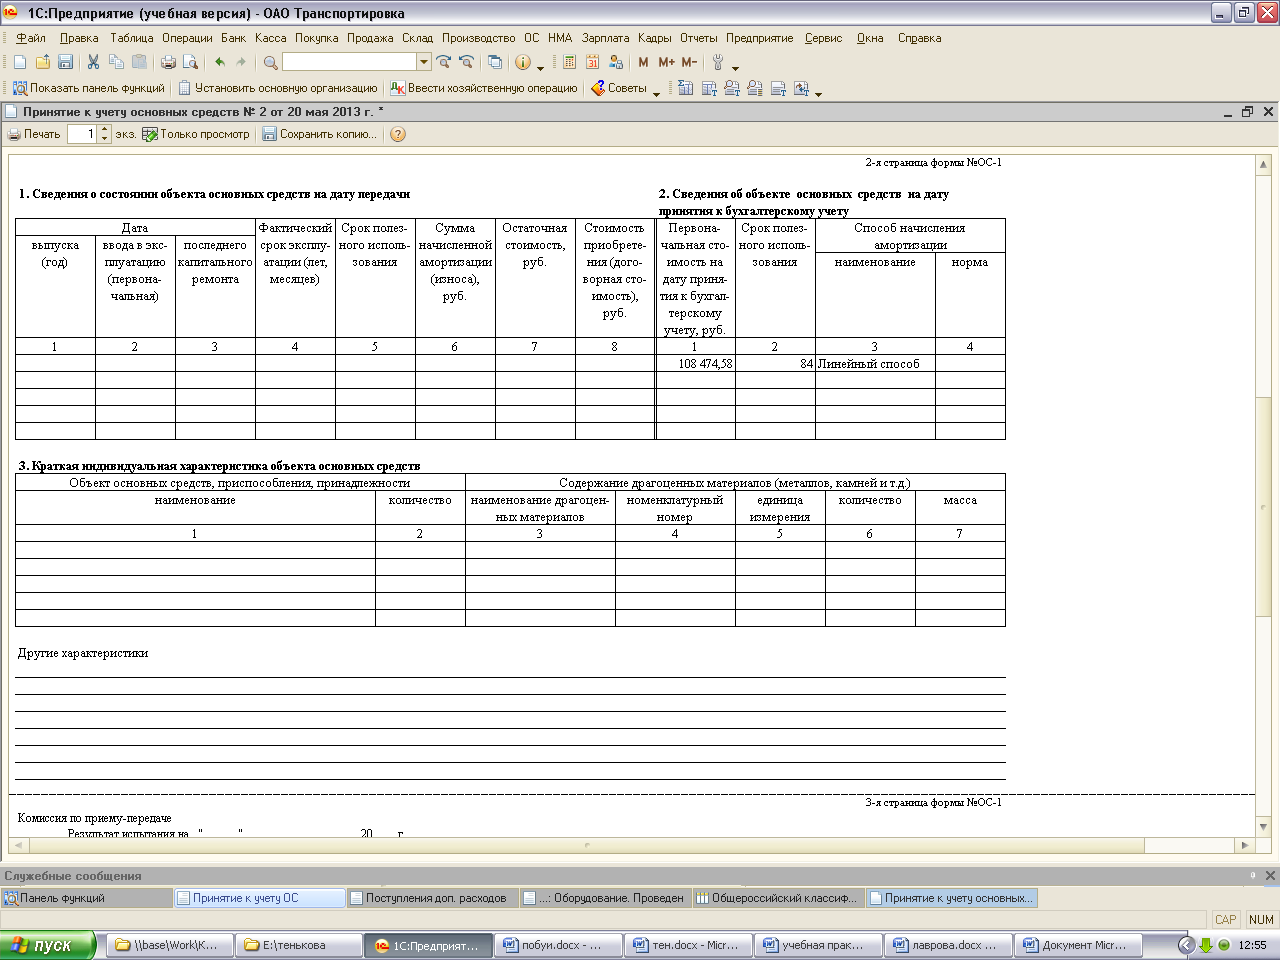Image resolution: width=1280 pixels, height=960 pixels.
Task: Click the vertical scrollbar down arrow
Action: pyautogui.click(x=1264, y=827)
